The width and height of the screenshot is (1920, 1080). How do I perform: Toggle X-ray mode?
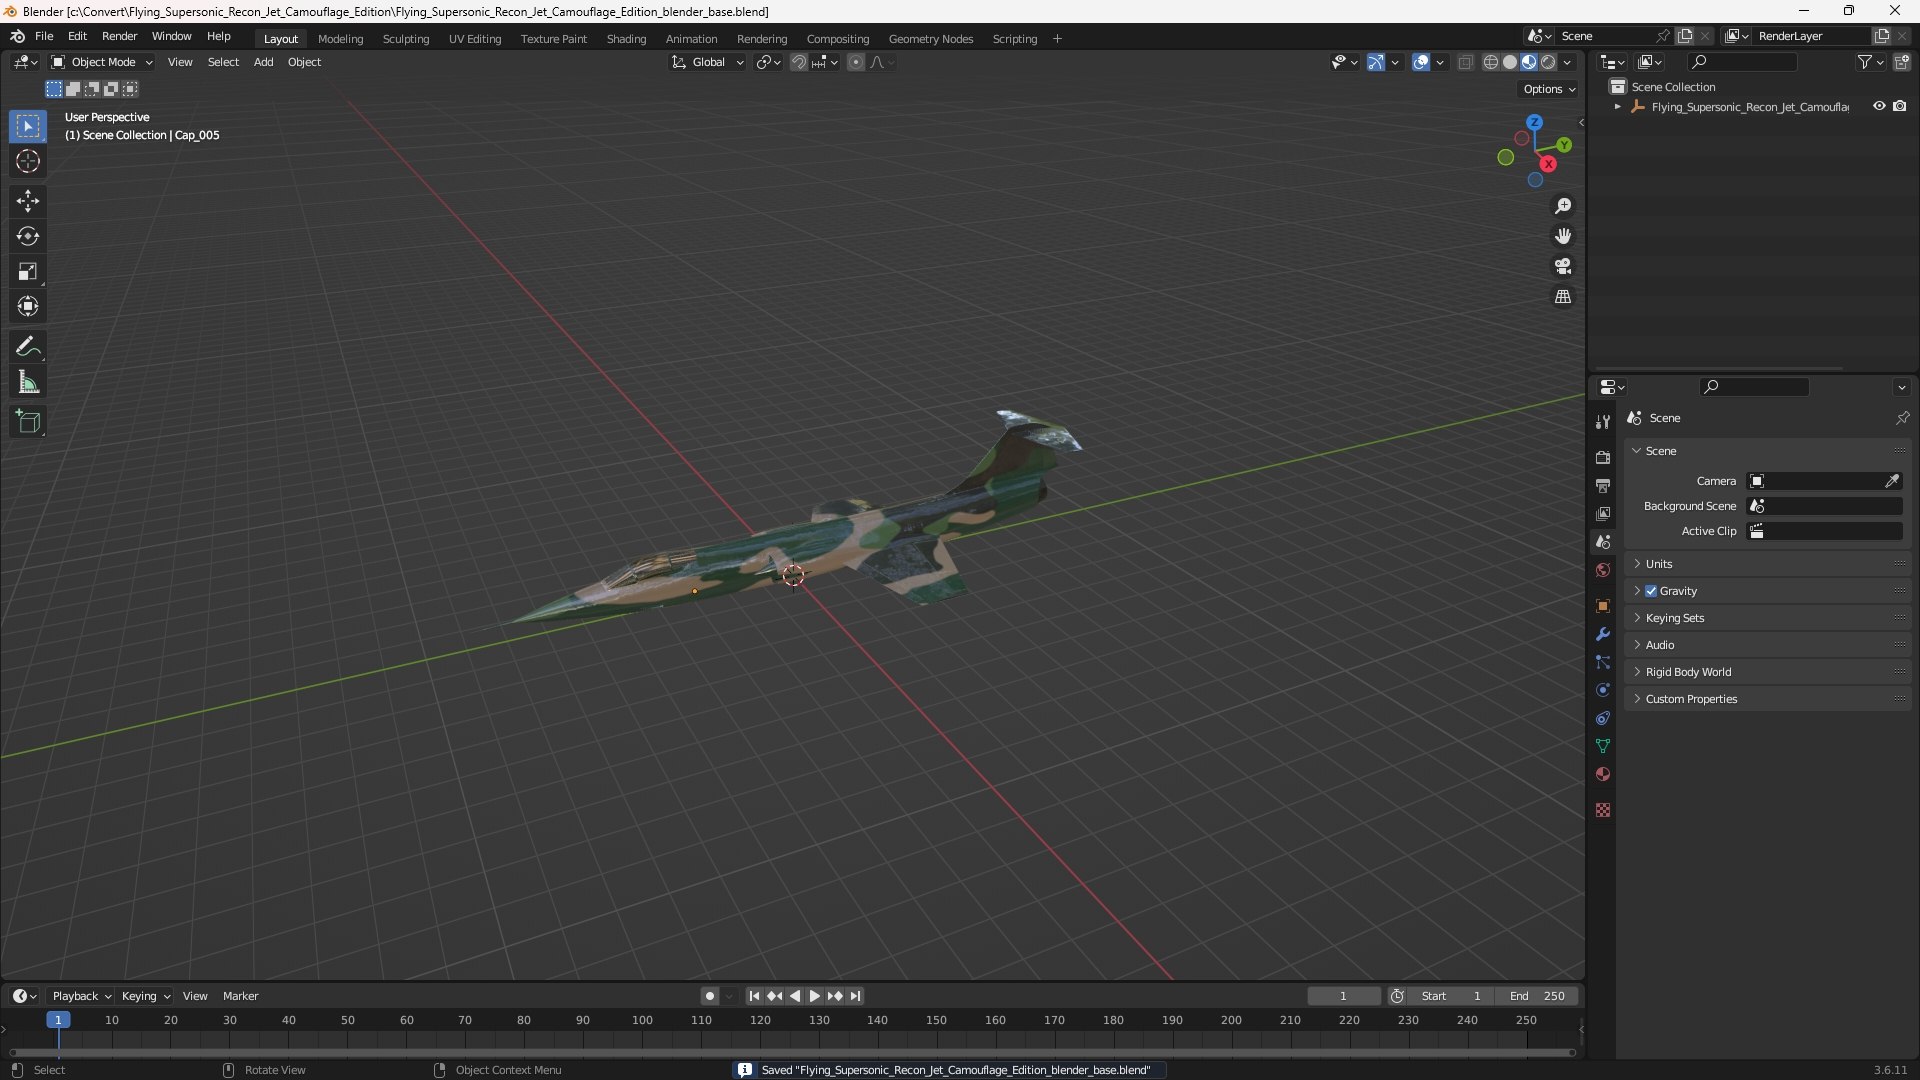click(1465, 62)
